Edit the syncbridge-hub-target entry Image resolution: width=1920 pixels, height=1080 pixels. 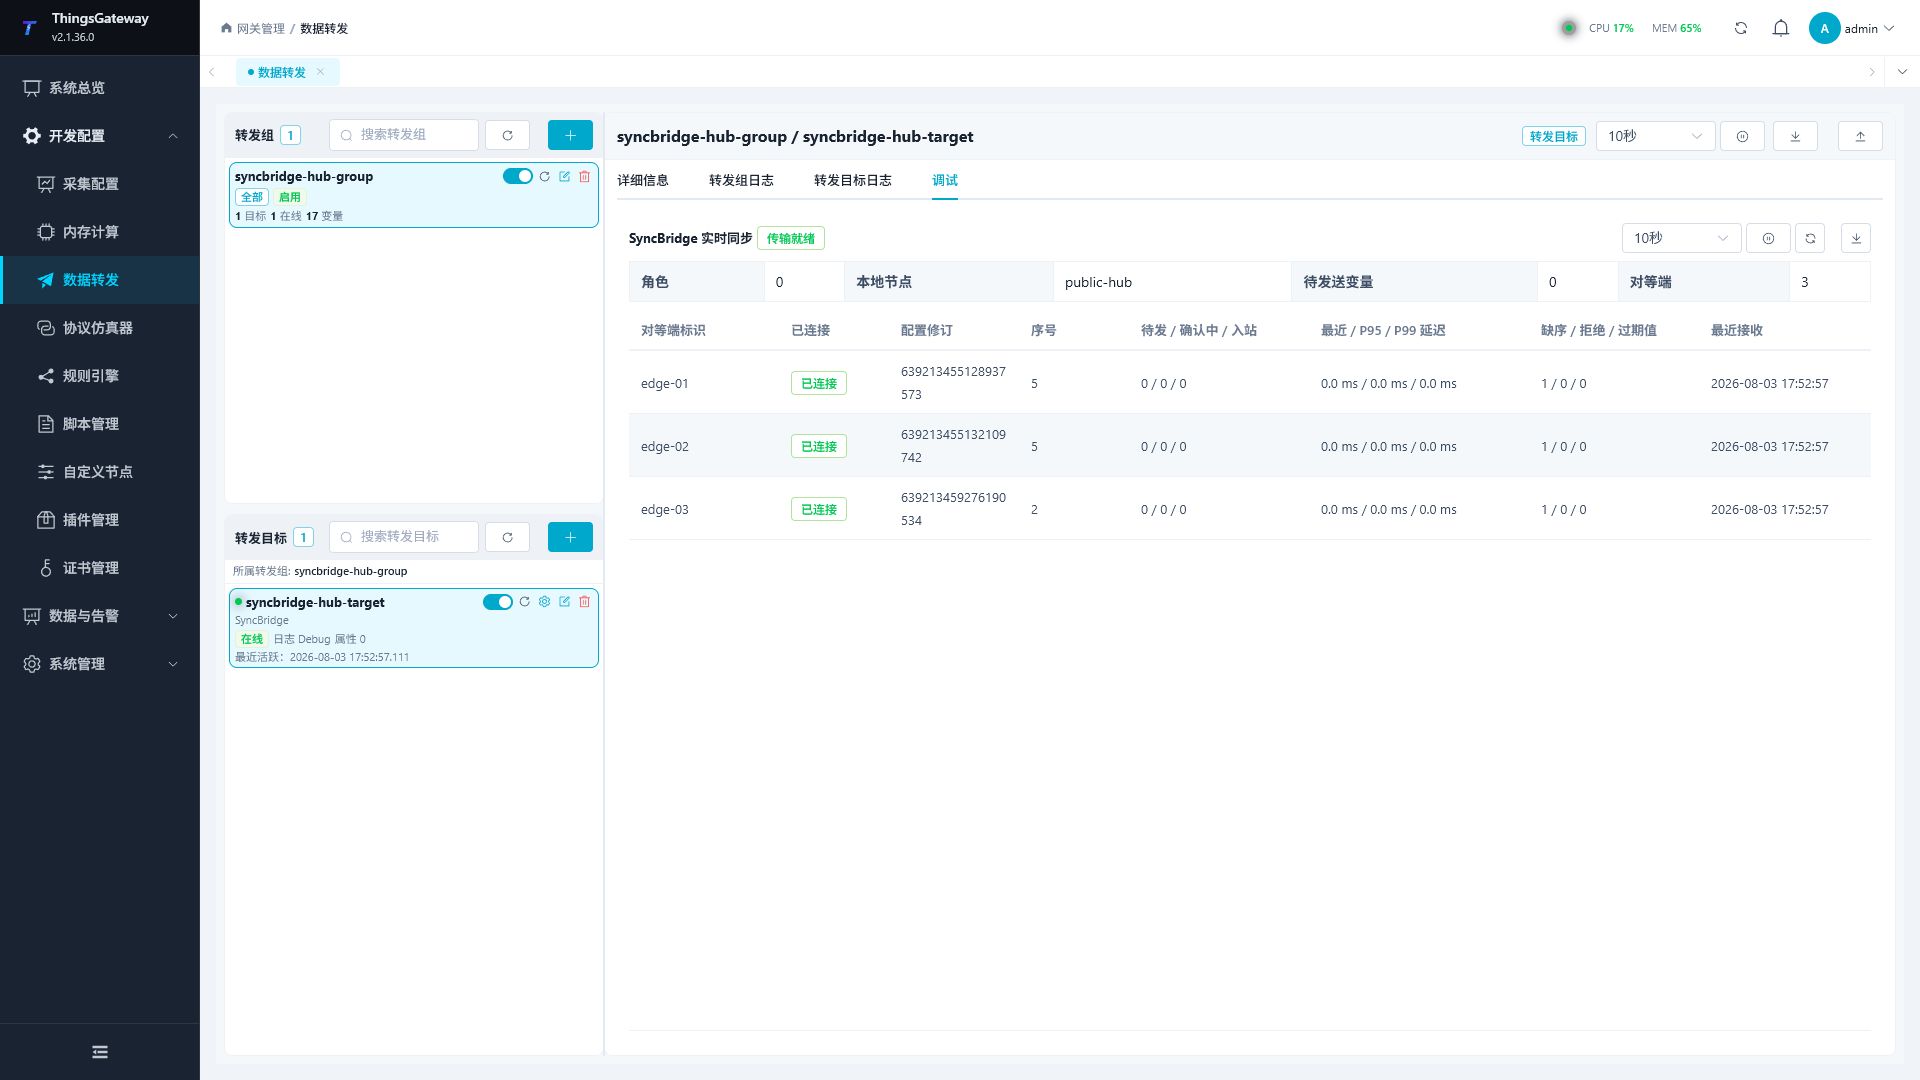[x=565, y=602]
